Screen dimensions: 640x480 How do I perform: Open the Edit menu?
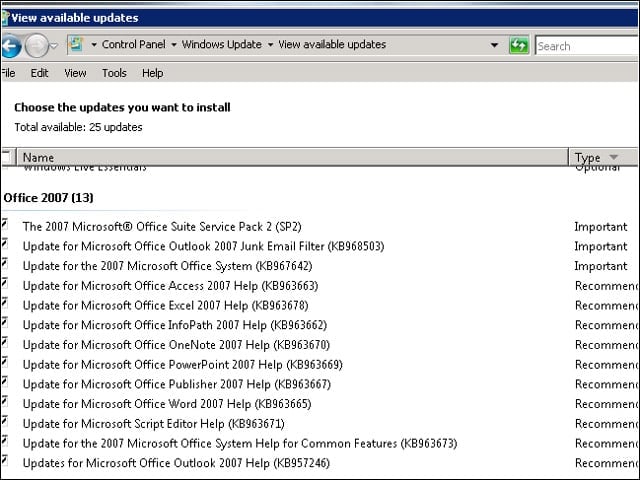(39, 73)
